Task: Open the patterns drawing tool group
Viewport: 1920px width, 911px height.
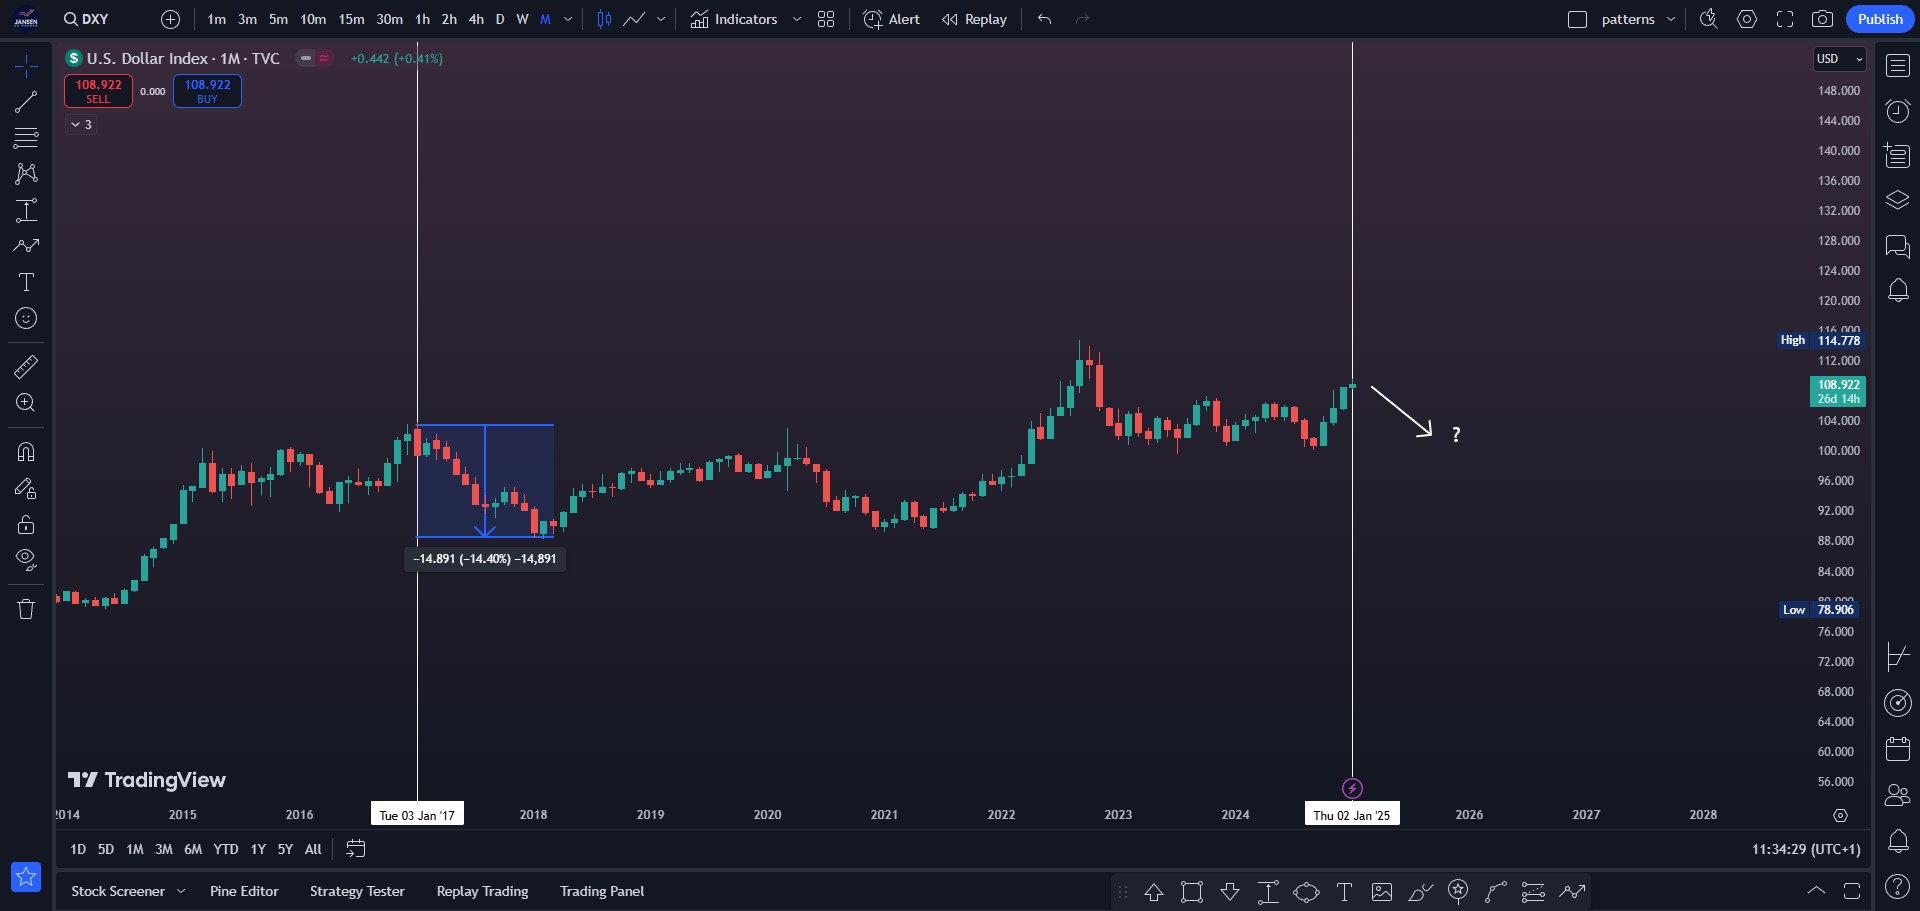Action: click(x=26, y=174)
